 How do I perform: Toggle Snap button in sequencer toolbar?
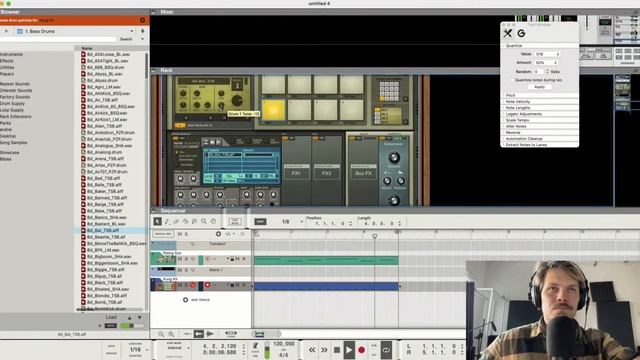click(x=260, y=222)
